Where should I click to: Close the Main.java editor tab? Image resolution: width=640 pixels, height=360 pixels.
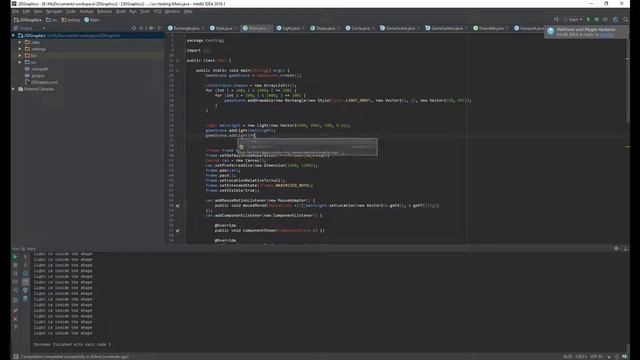tap(269, 29)
